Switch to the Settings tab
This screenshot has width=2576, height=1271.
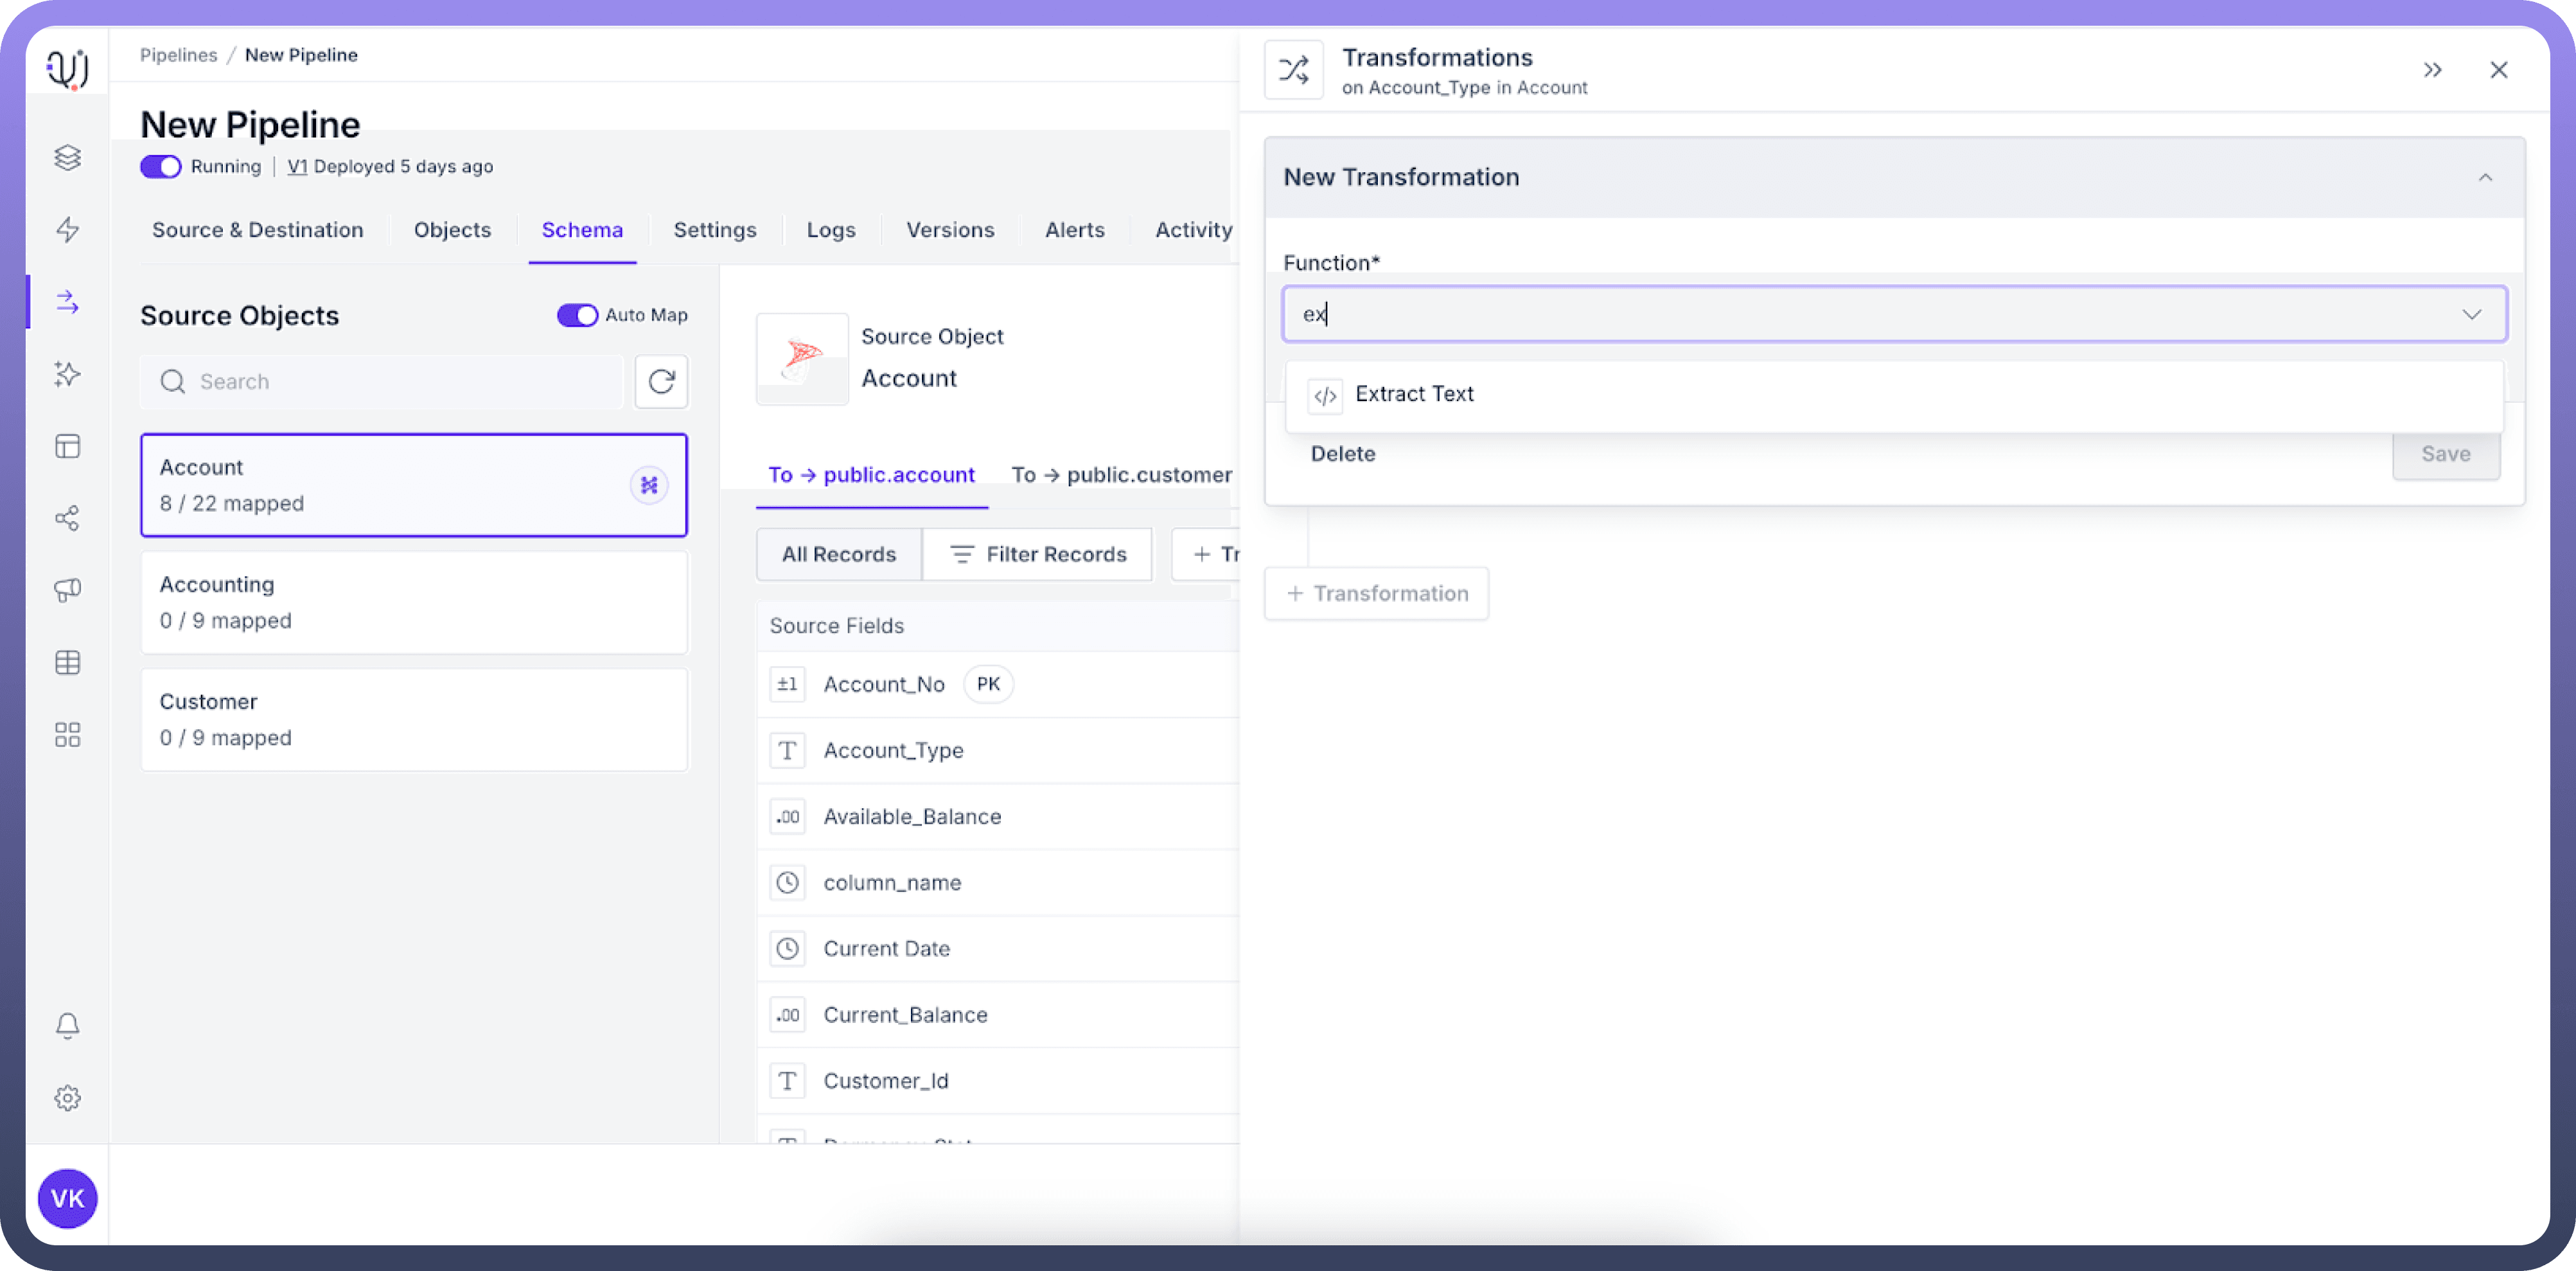(x=714, y=230)
